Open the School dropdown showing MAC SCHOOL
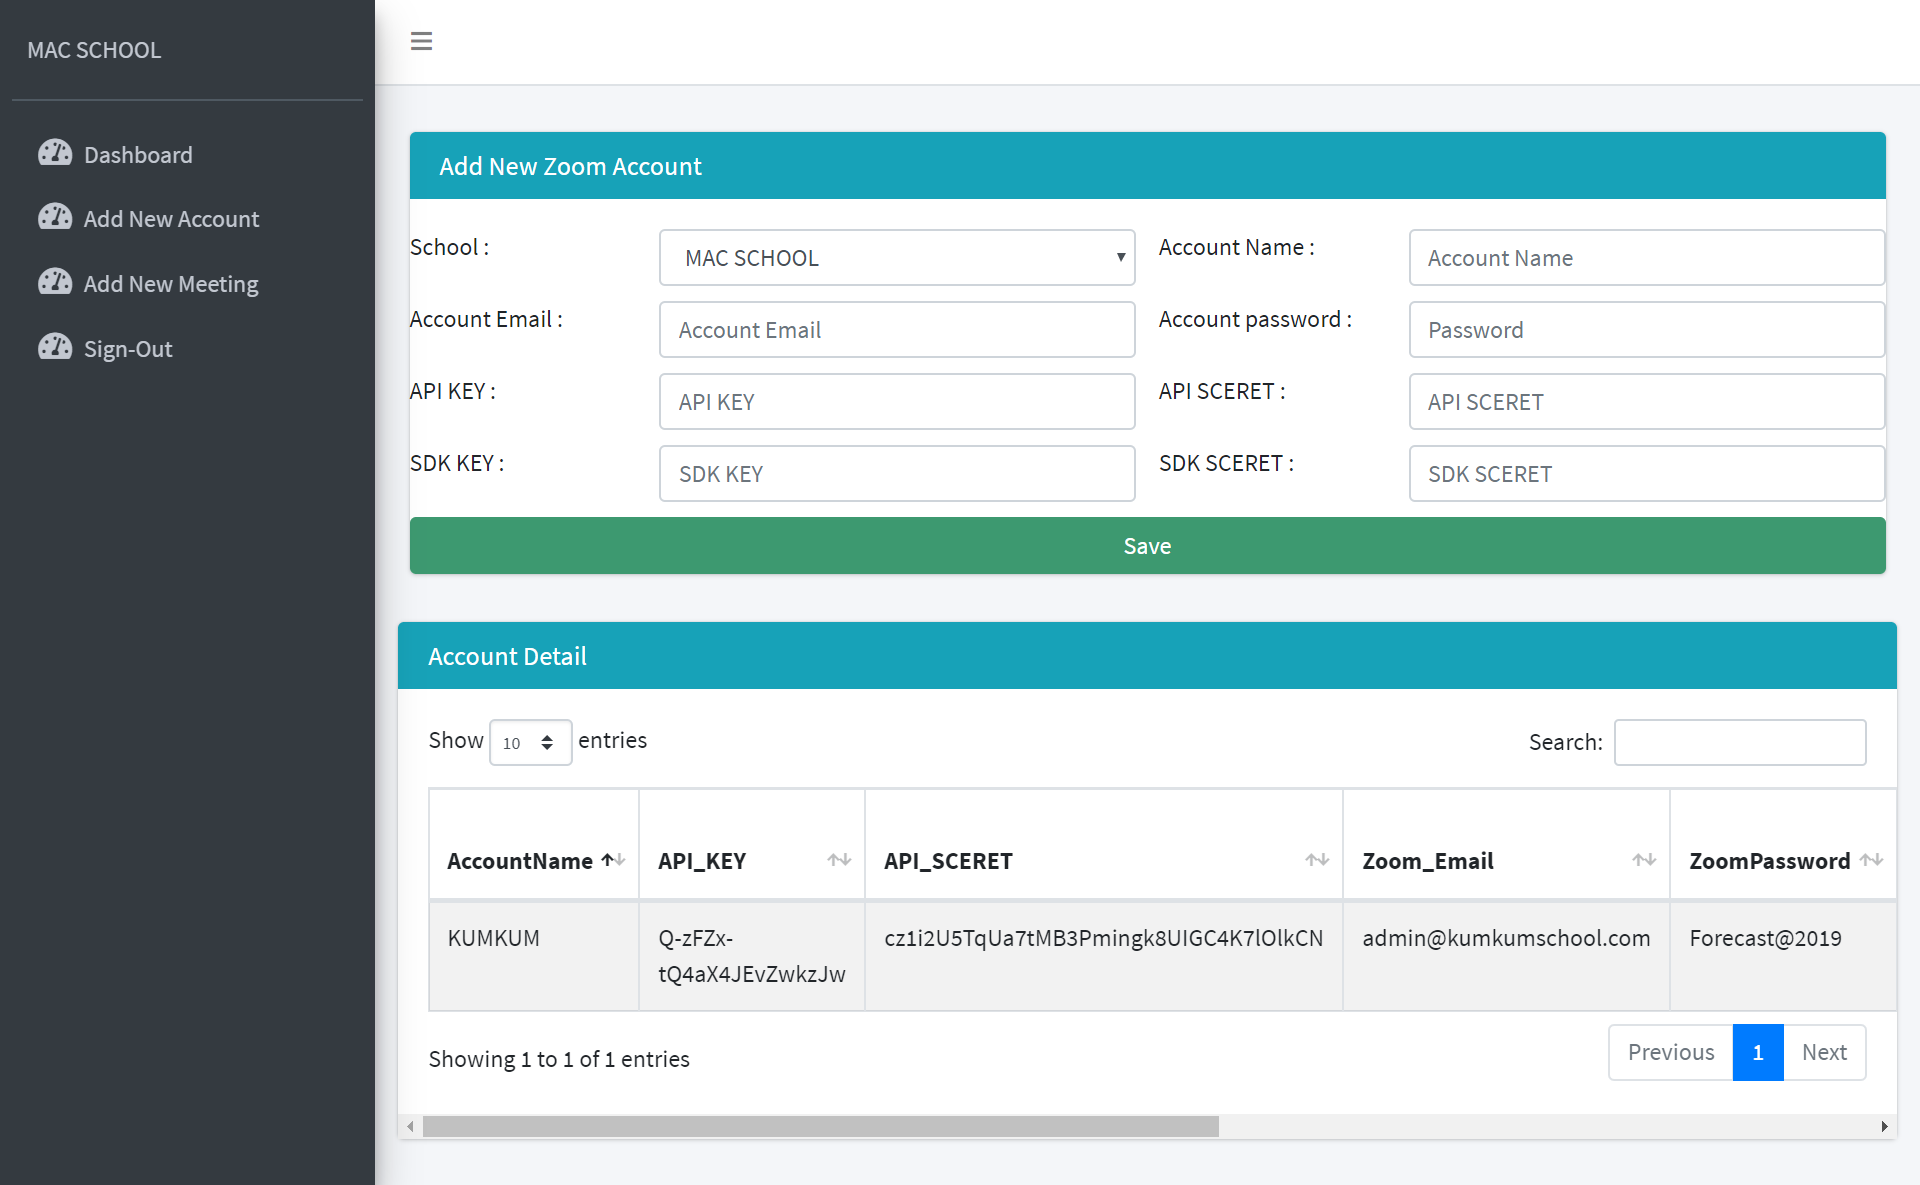Viewport: 1920px width, 1185px height. 896,258
